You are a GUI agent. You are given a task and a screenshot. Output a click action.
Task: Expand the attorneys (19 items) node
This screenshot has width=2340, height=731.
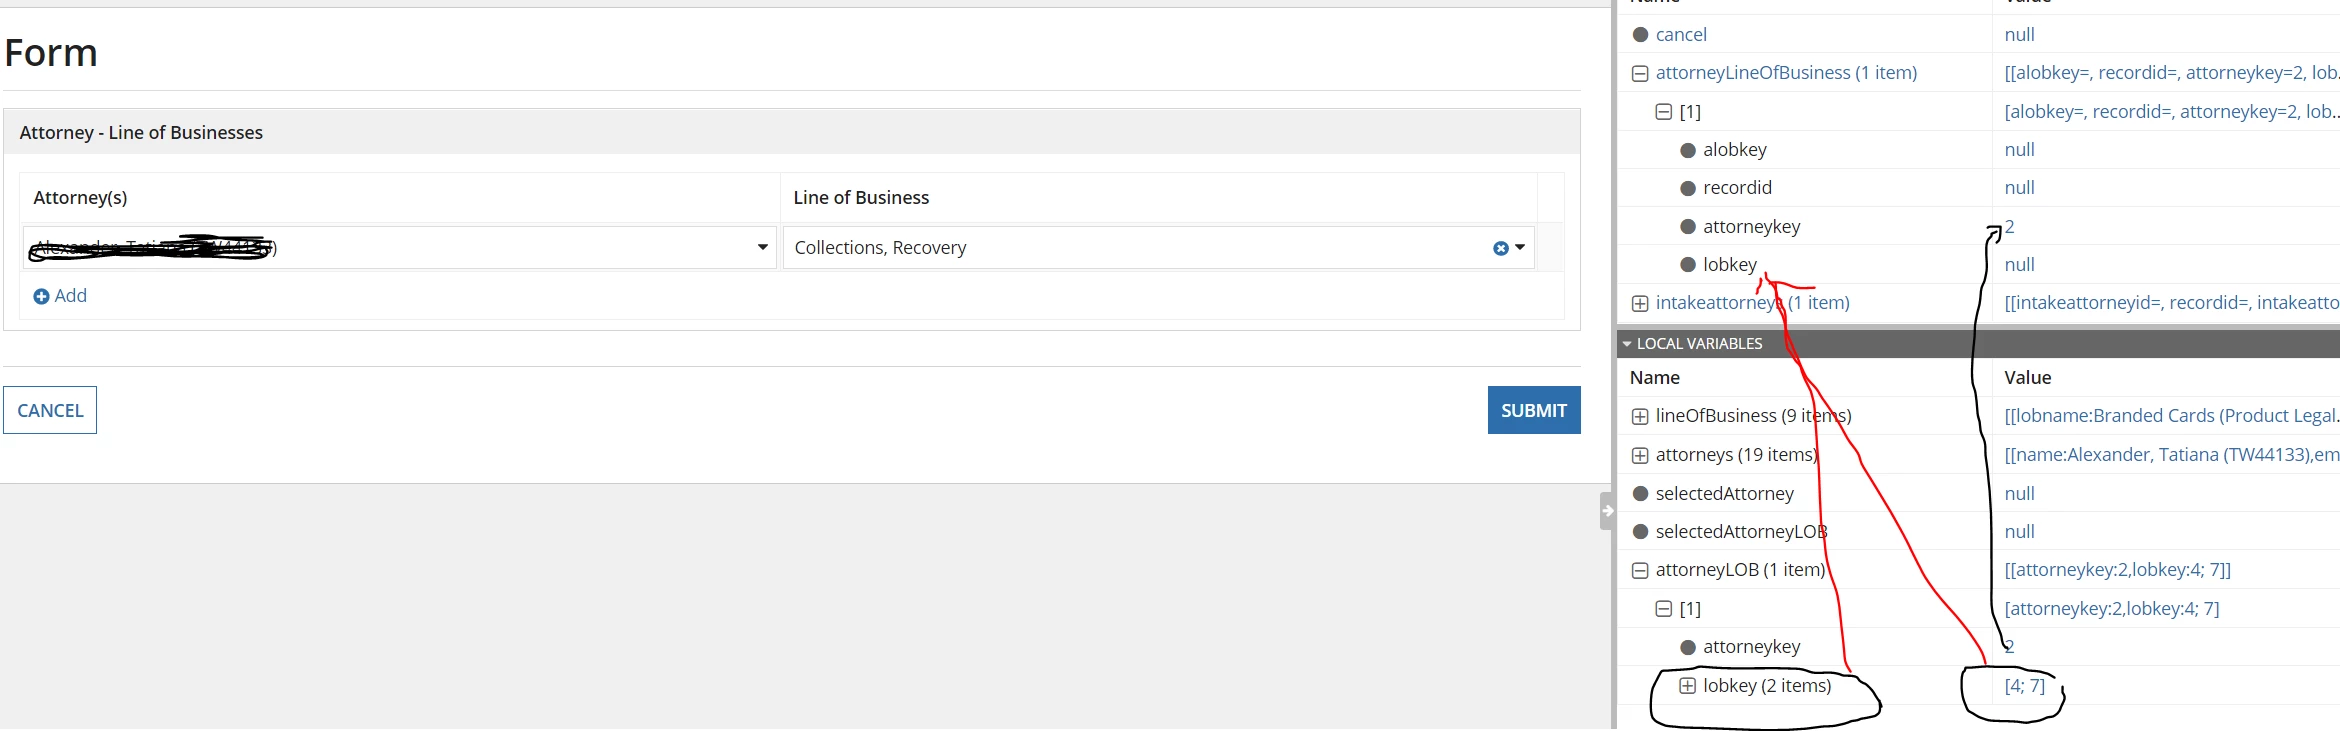click(x=1640, y=455)
